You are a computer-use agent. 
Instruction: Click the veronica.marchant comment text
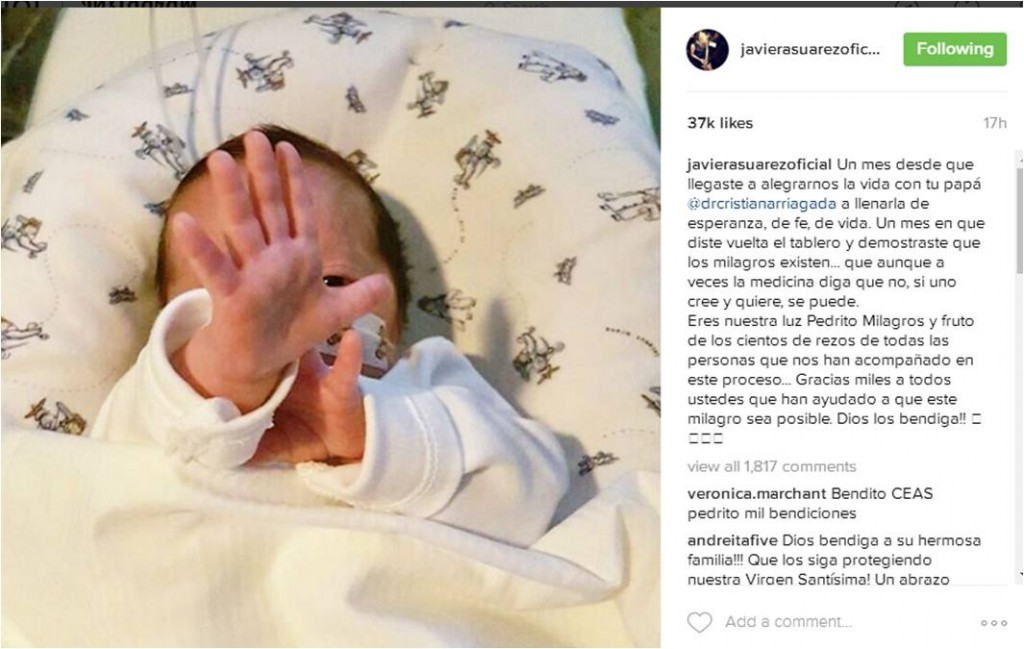810,503
